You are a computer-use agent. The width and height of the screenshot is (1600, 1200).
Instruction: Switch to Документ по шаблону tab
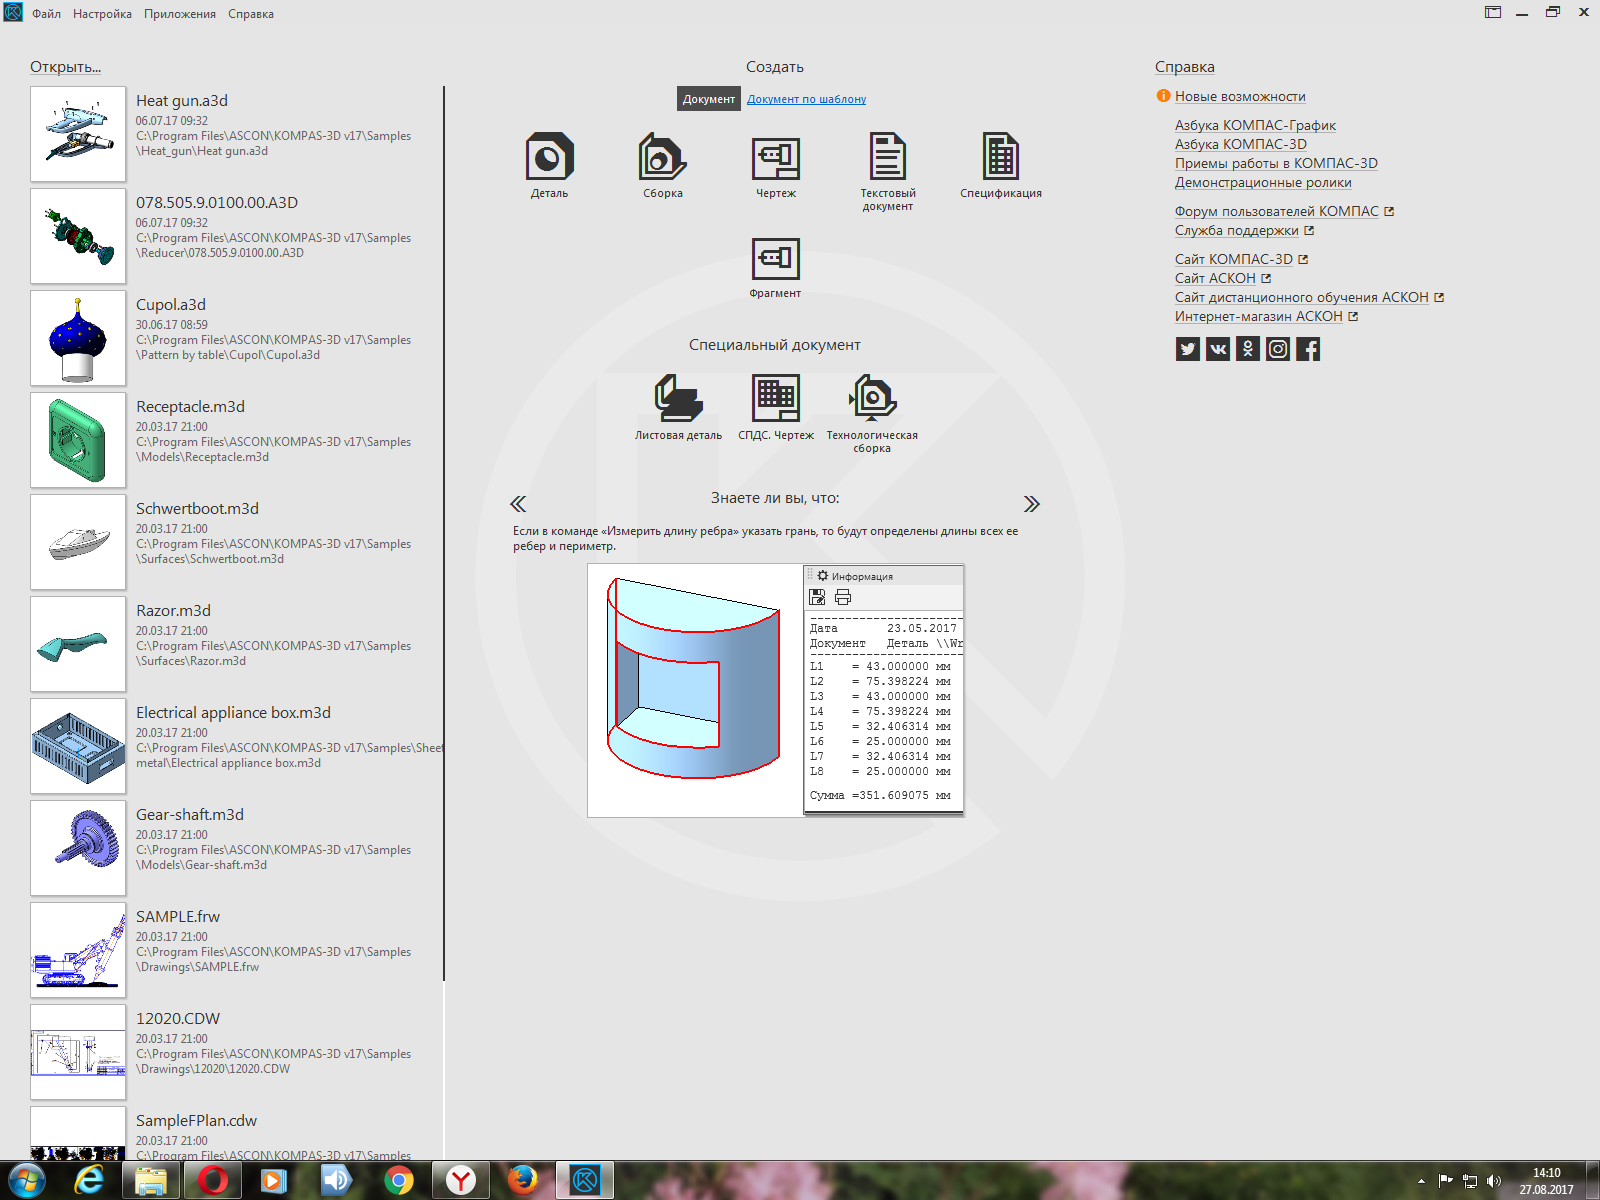click(806, 99)
